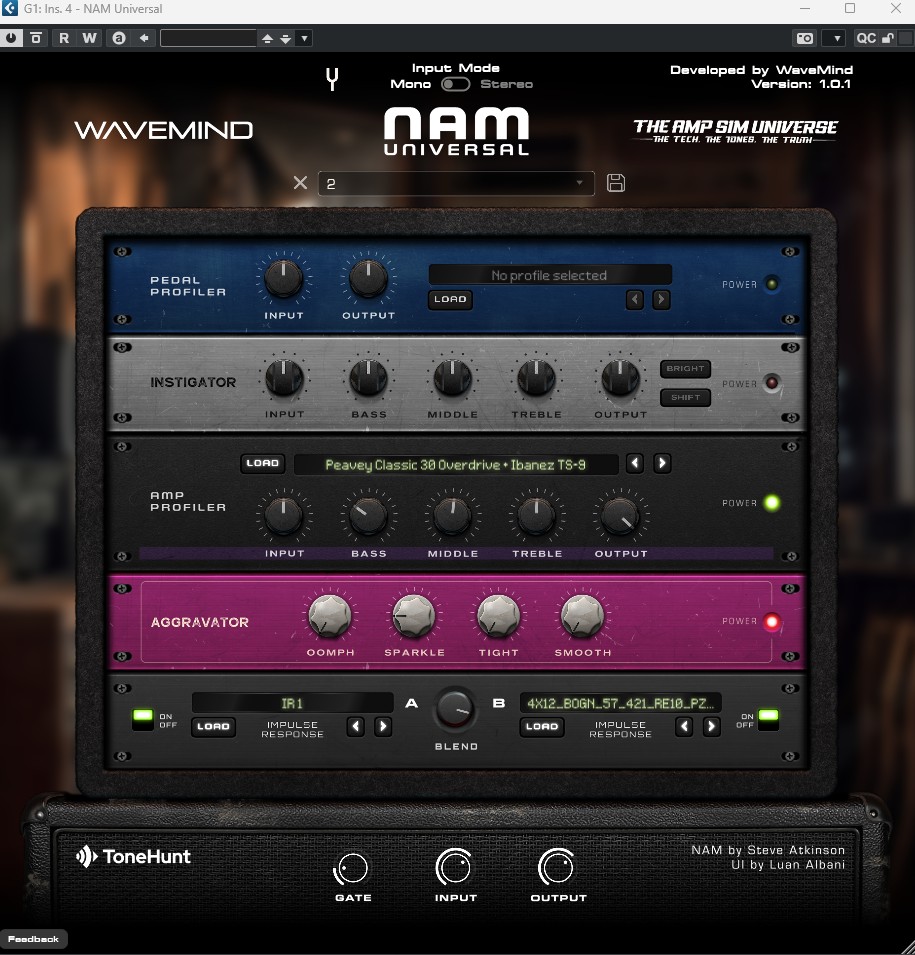
Task: Click the Feedback button
Action: coord(34,939)
